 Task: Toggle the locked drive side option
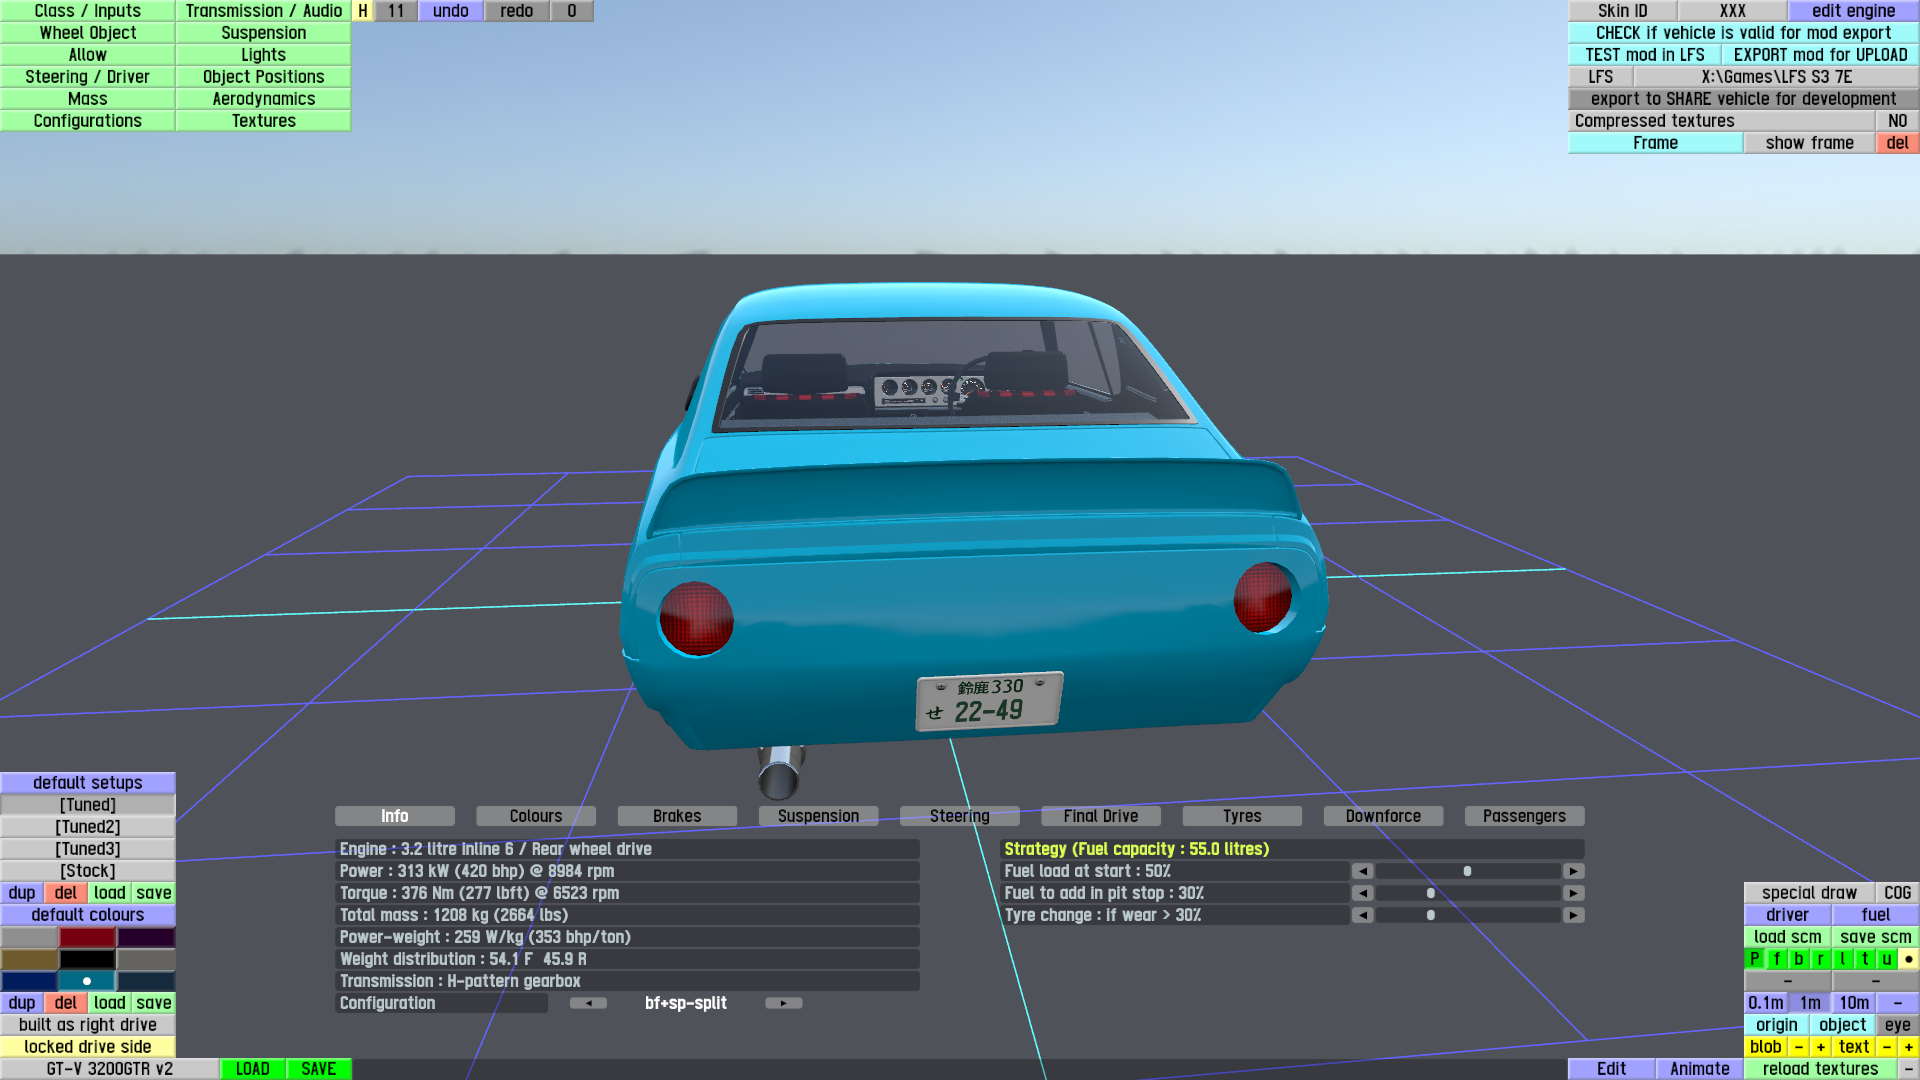pos(88,1047)
